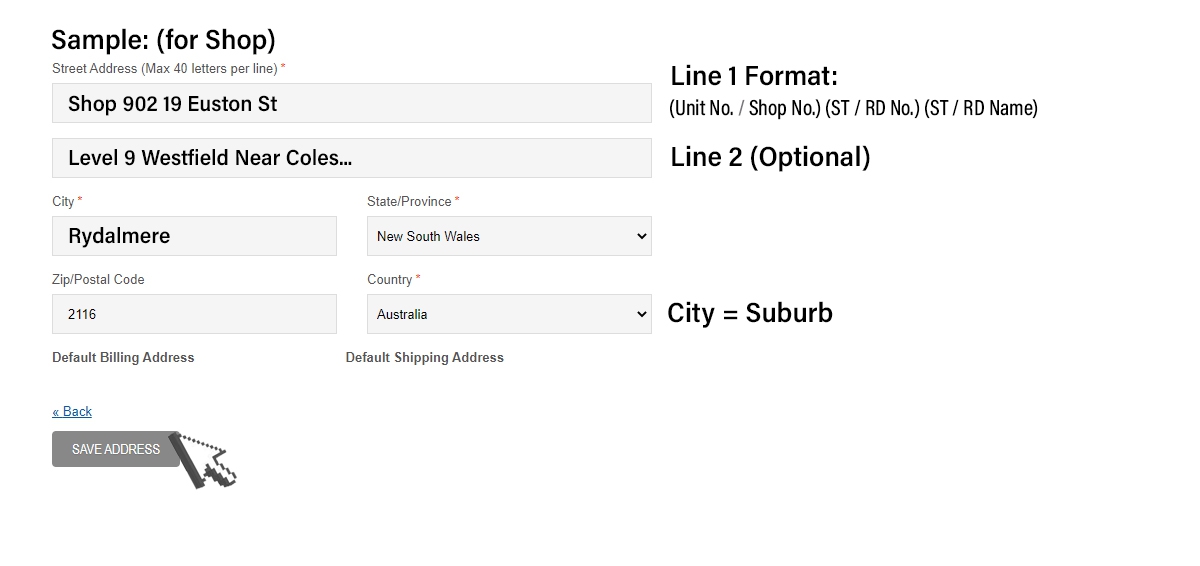Click the chevron arrow on the State/Province select
This screenshot has height=566, width=1200.
(x=641, y=236)
